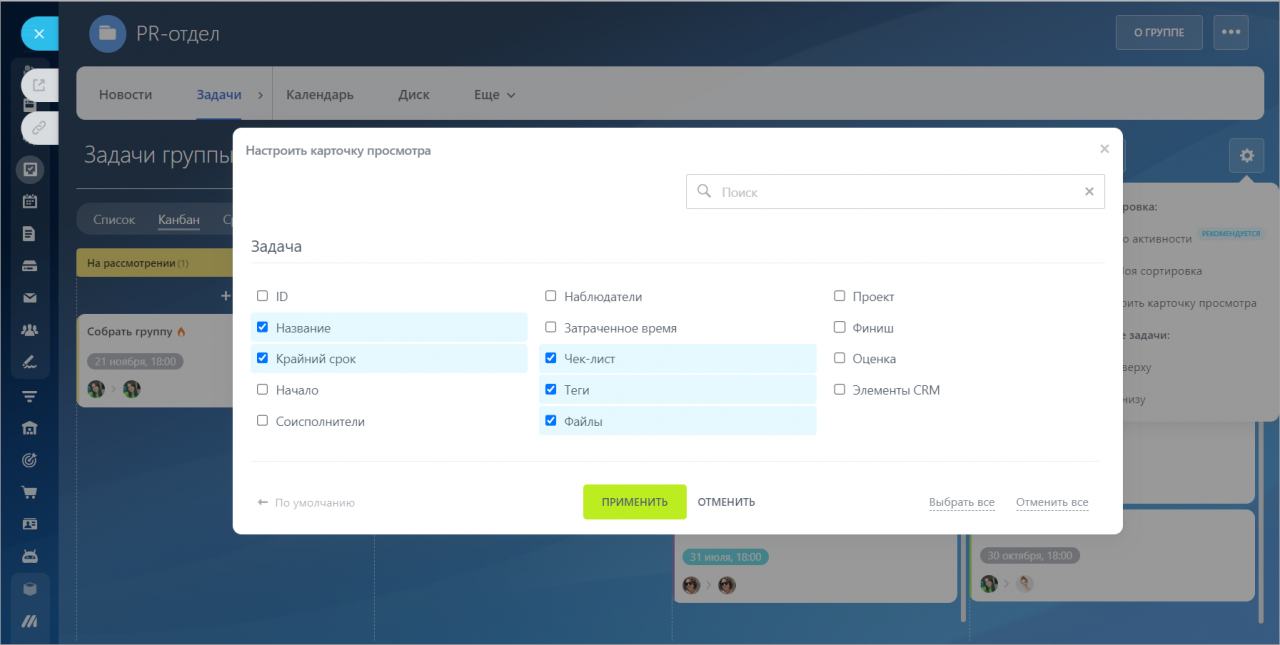Open the shopping cart sidebar icon
The width and height of the screenshot is (1280, 645).
[x=30, y=492]
